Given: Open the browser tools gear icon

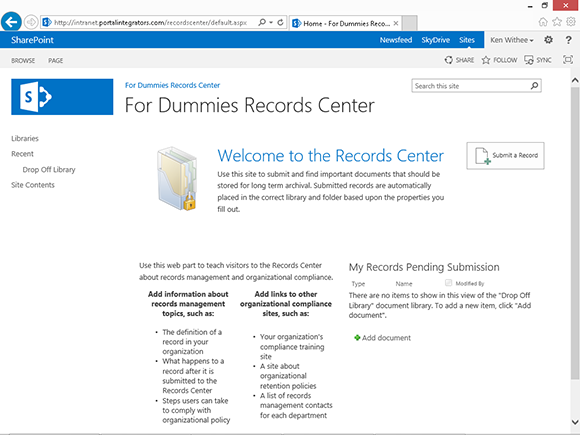Looking at the screenshot, I should click(571, 22).
